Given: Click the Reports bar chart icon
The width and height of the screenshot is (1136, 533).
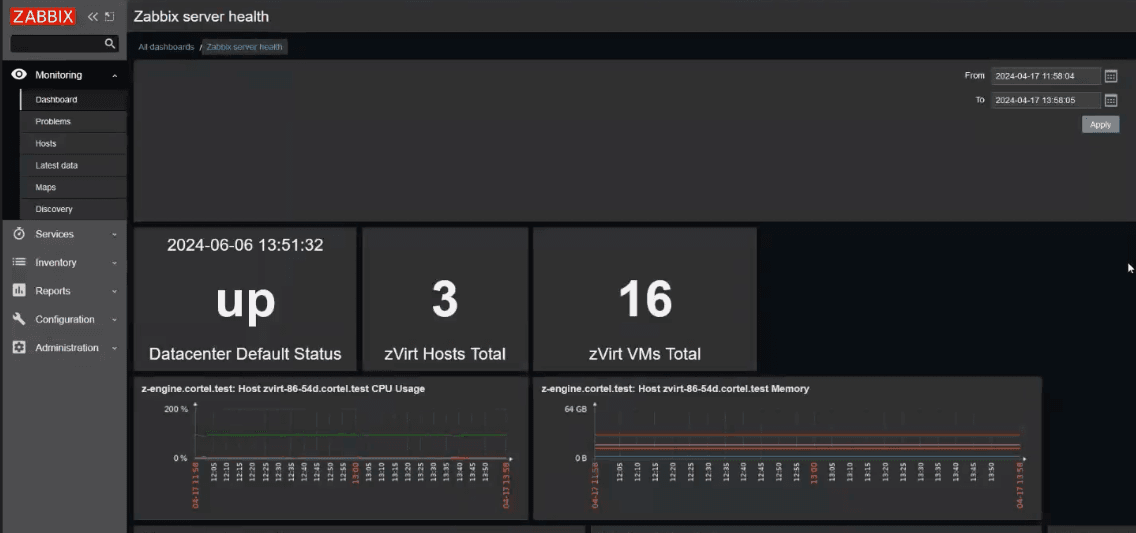Looking at the screenshot, I should click(18, 291).
